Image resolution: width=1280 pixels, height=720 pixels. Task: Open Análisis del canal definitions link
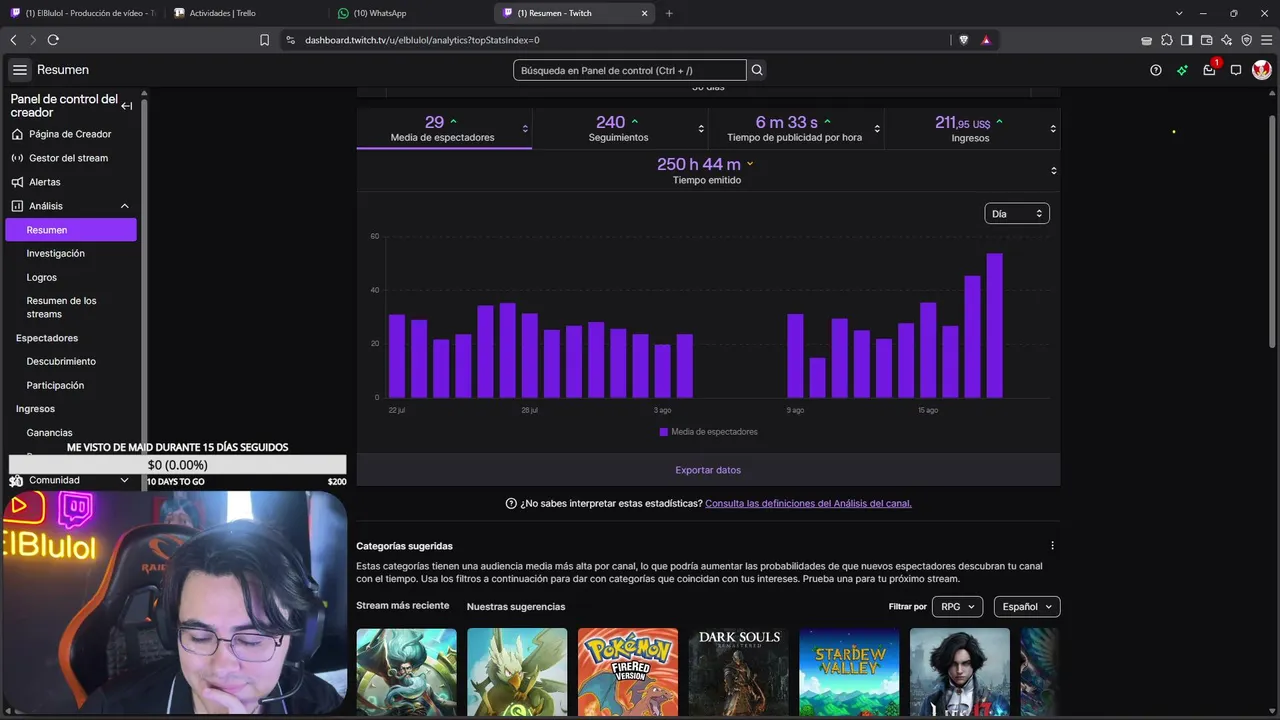808,504
